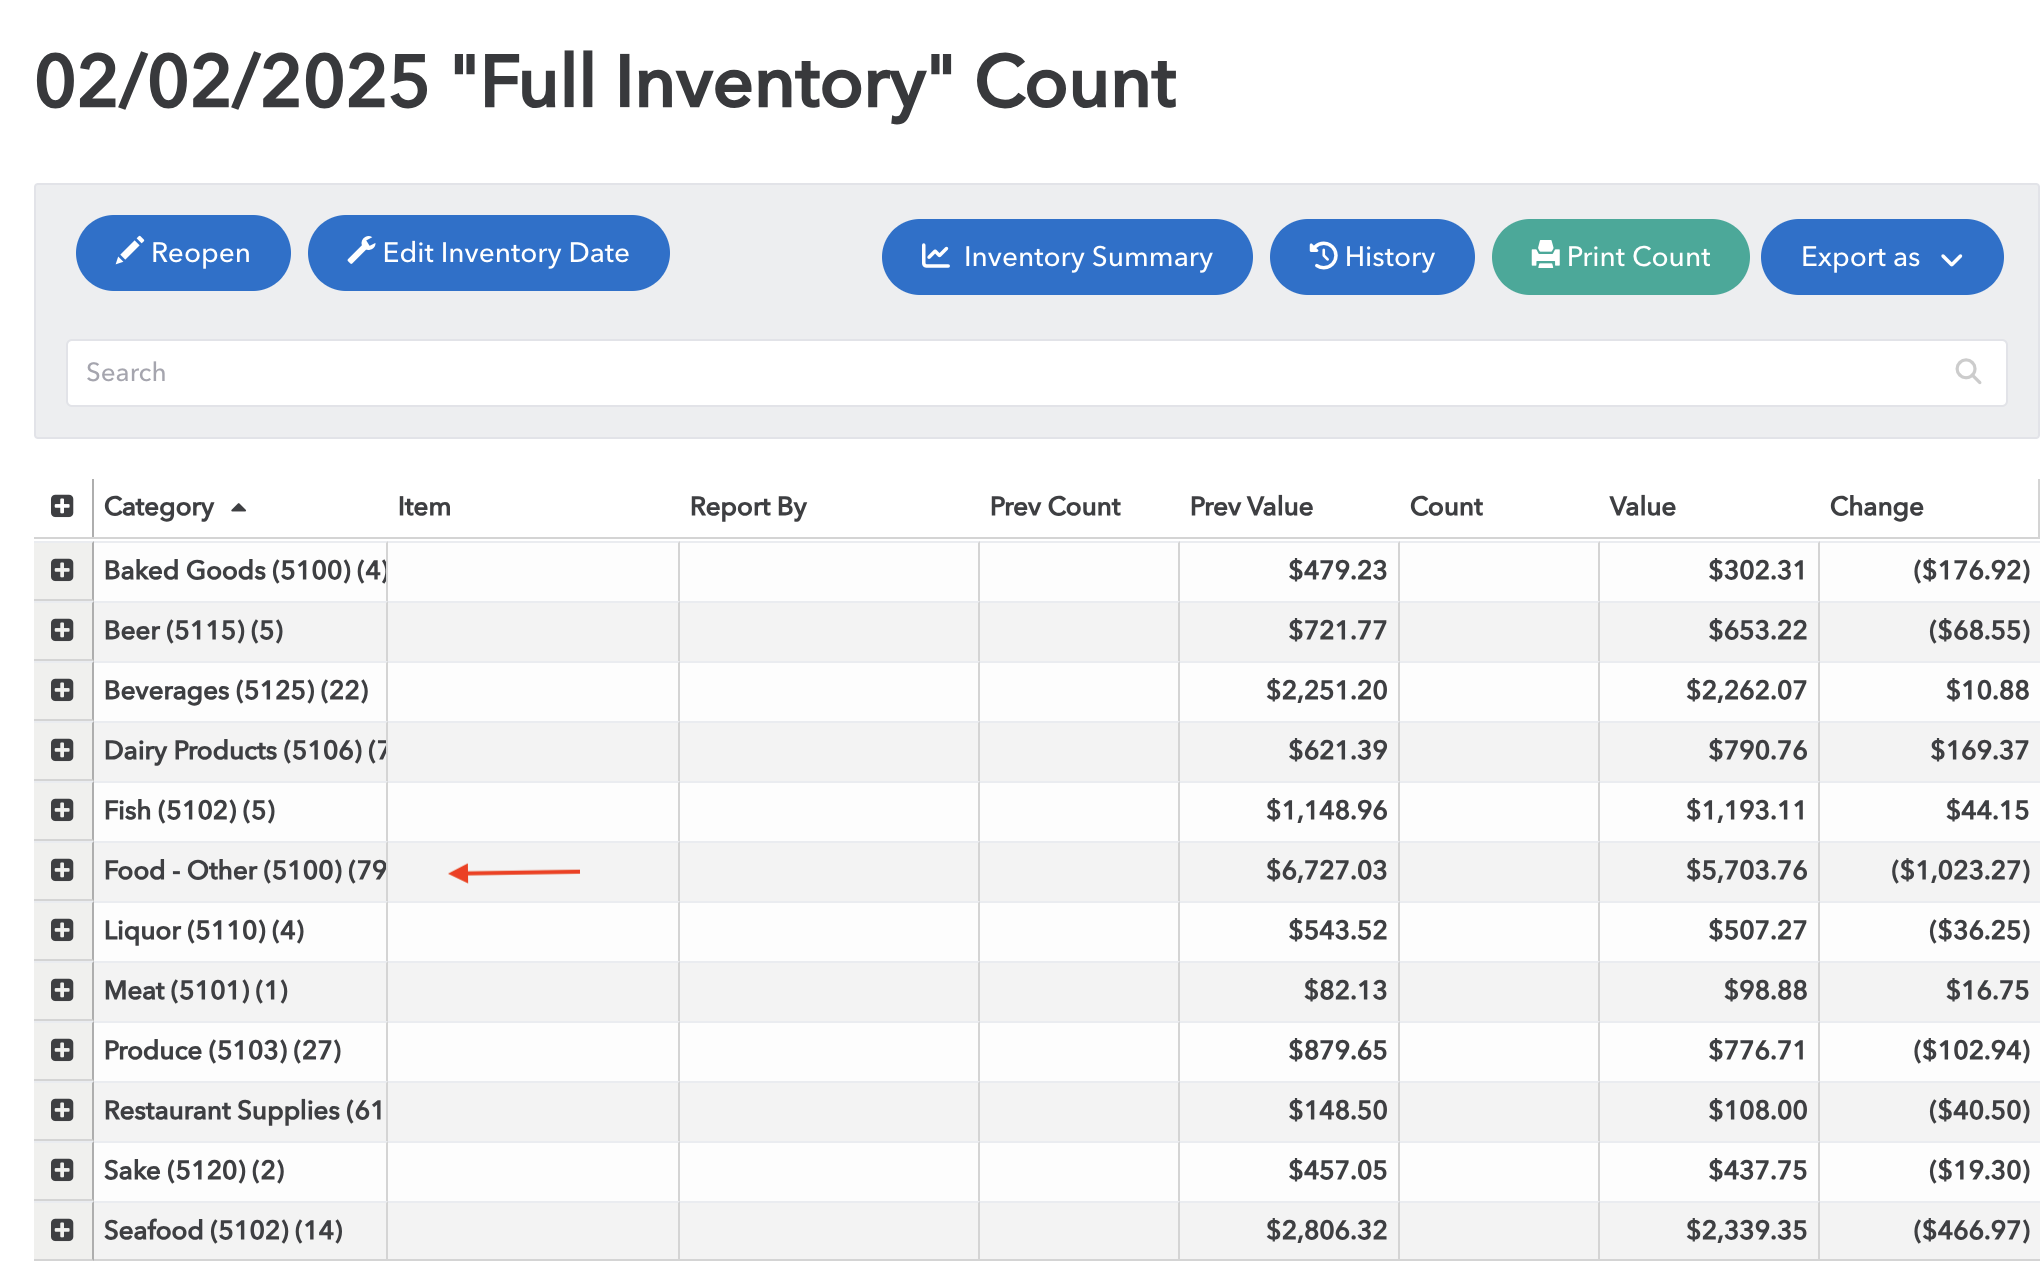Select the Meat (5101) (1) category label
2044x1274 pixels.
pos(196,990)
